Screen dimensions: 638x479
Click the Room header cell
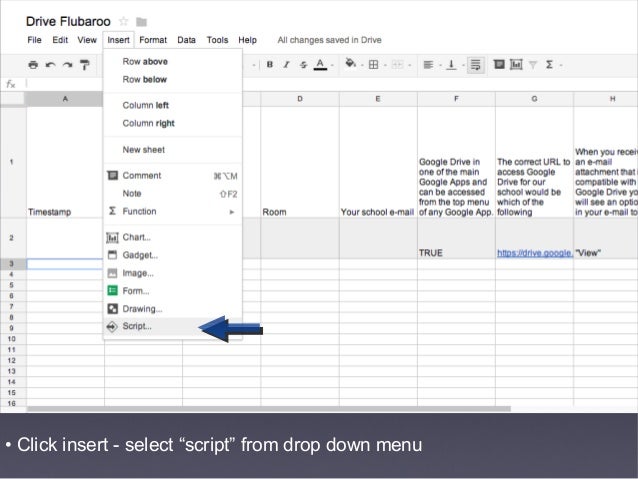(x=300, y=162)
